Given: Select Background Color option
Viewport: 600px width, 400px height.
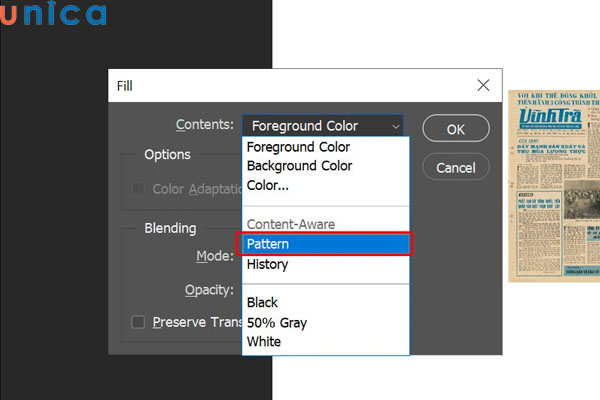Looking at the screenshot, I should tap(299, 166).
